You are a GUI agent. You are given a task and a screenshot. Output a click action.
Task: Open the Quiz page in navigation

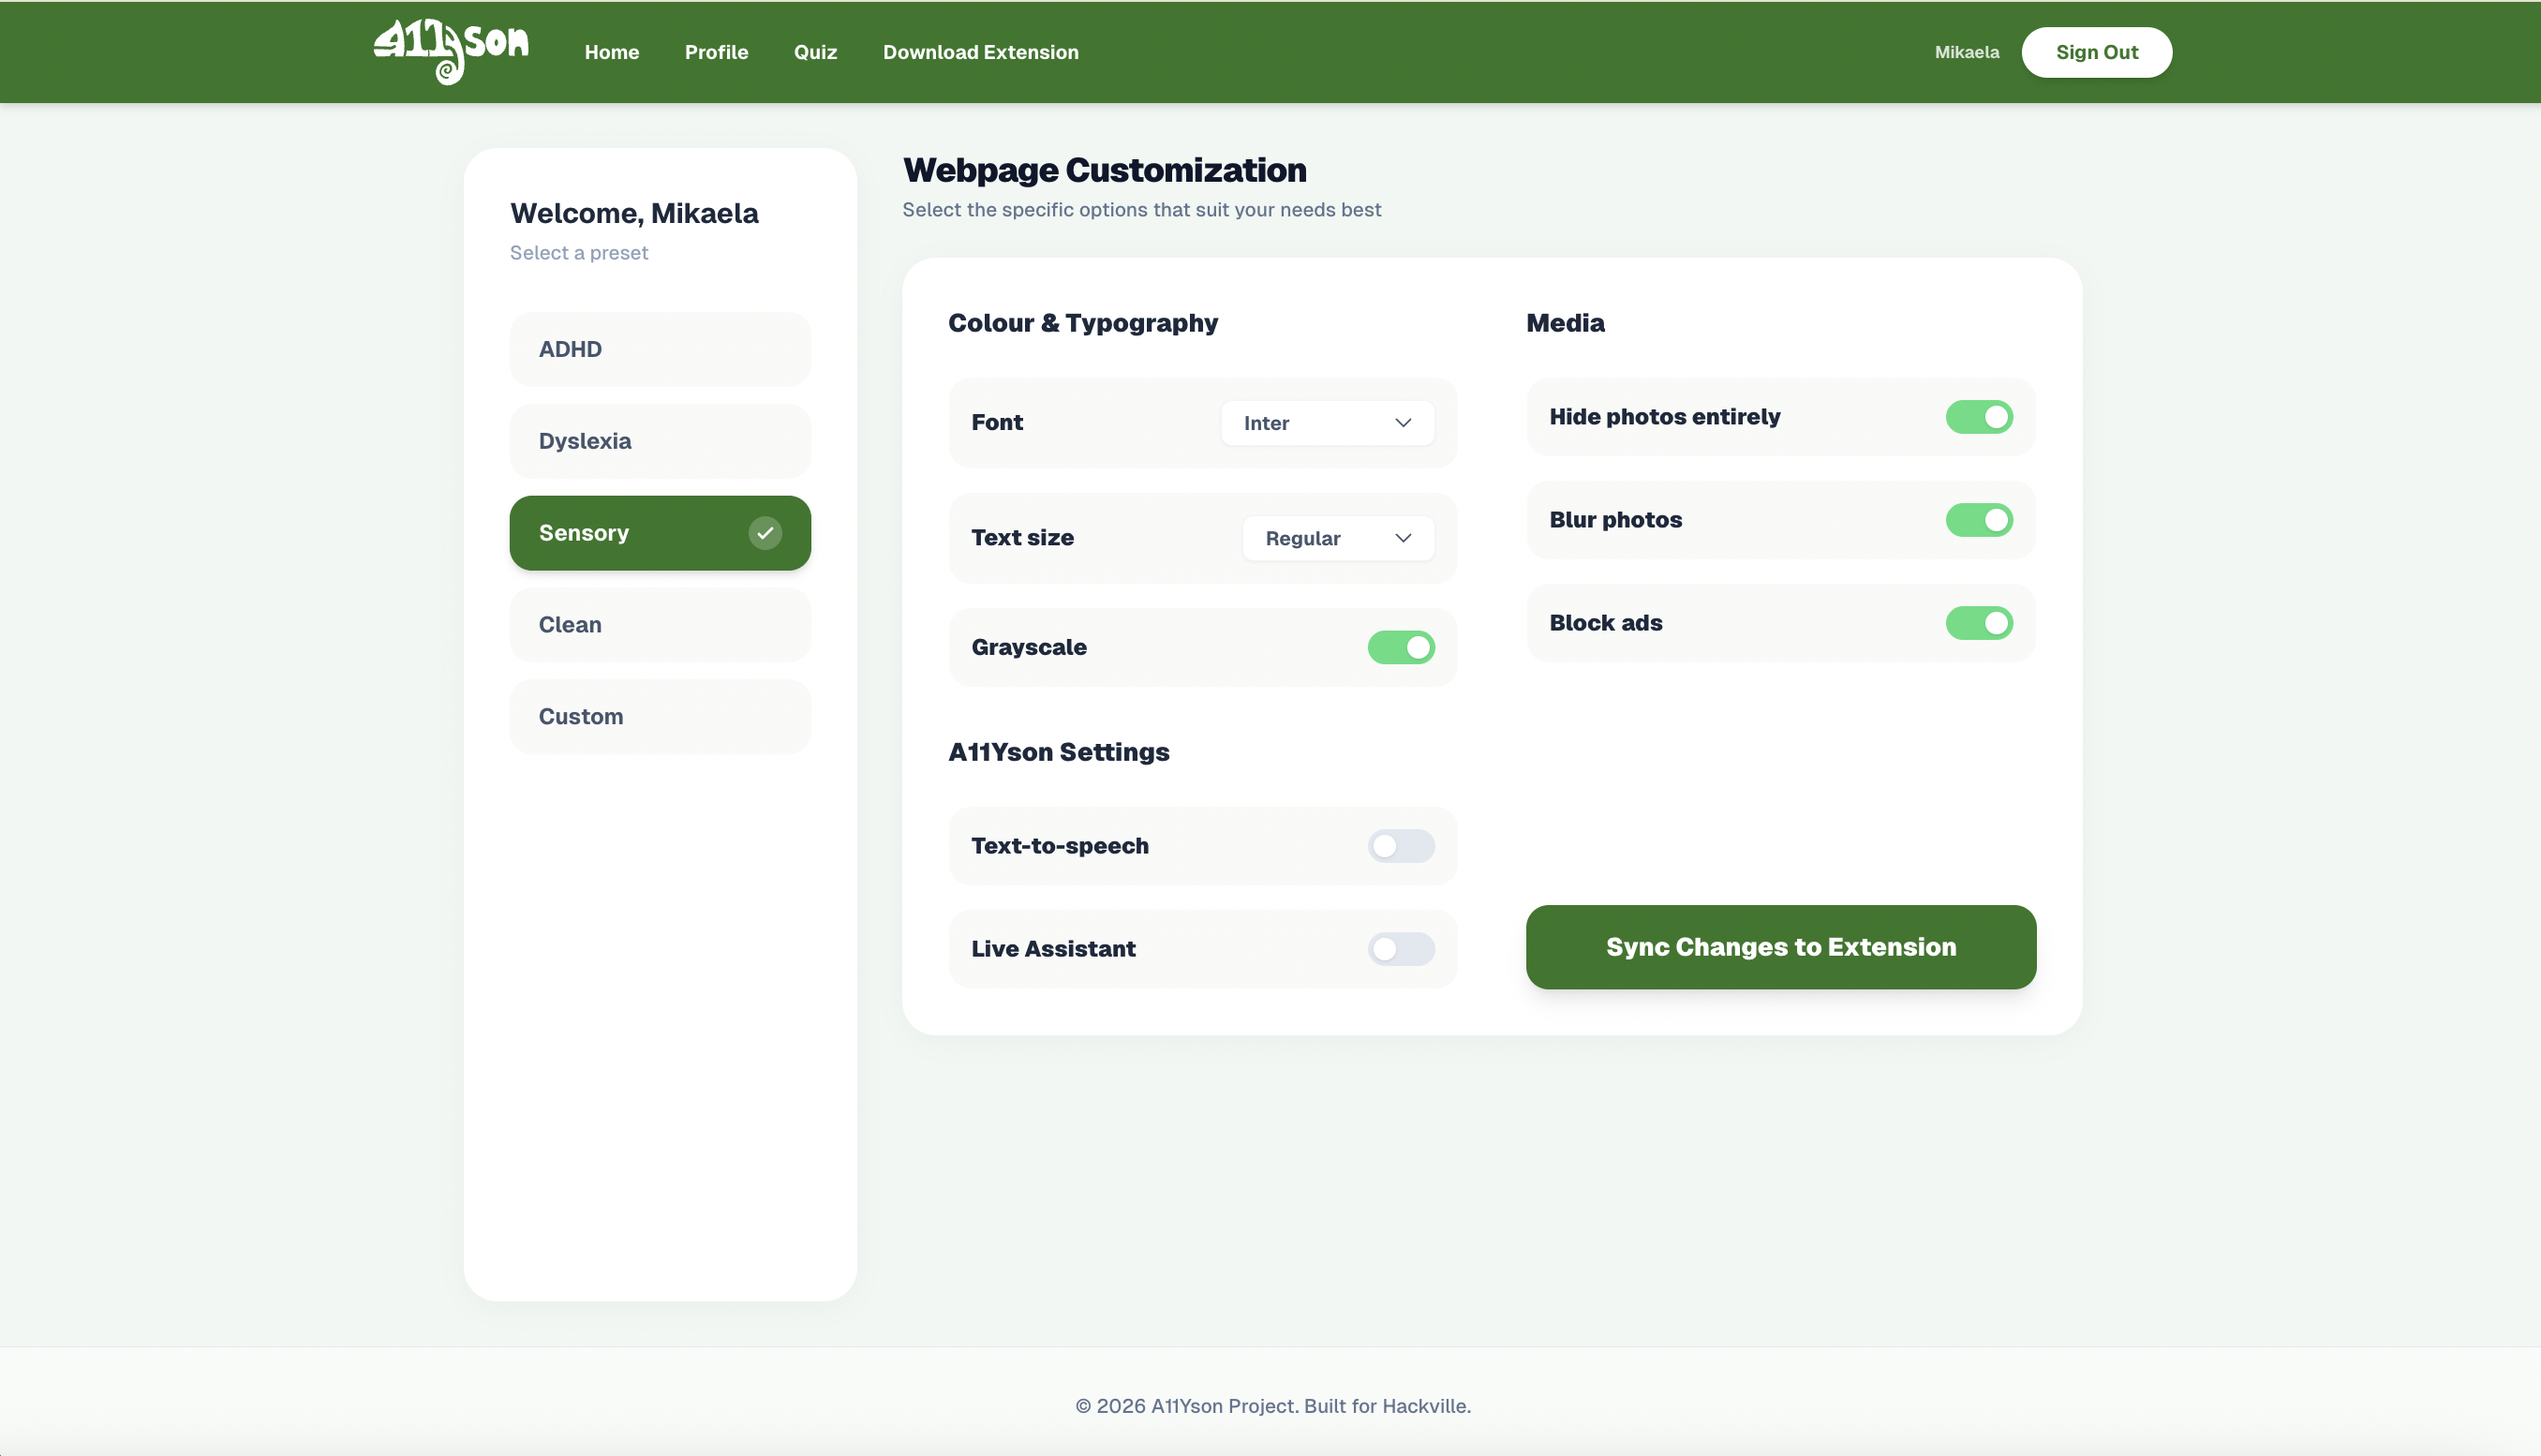coord(815,52)
